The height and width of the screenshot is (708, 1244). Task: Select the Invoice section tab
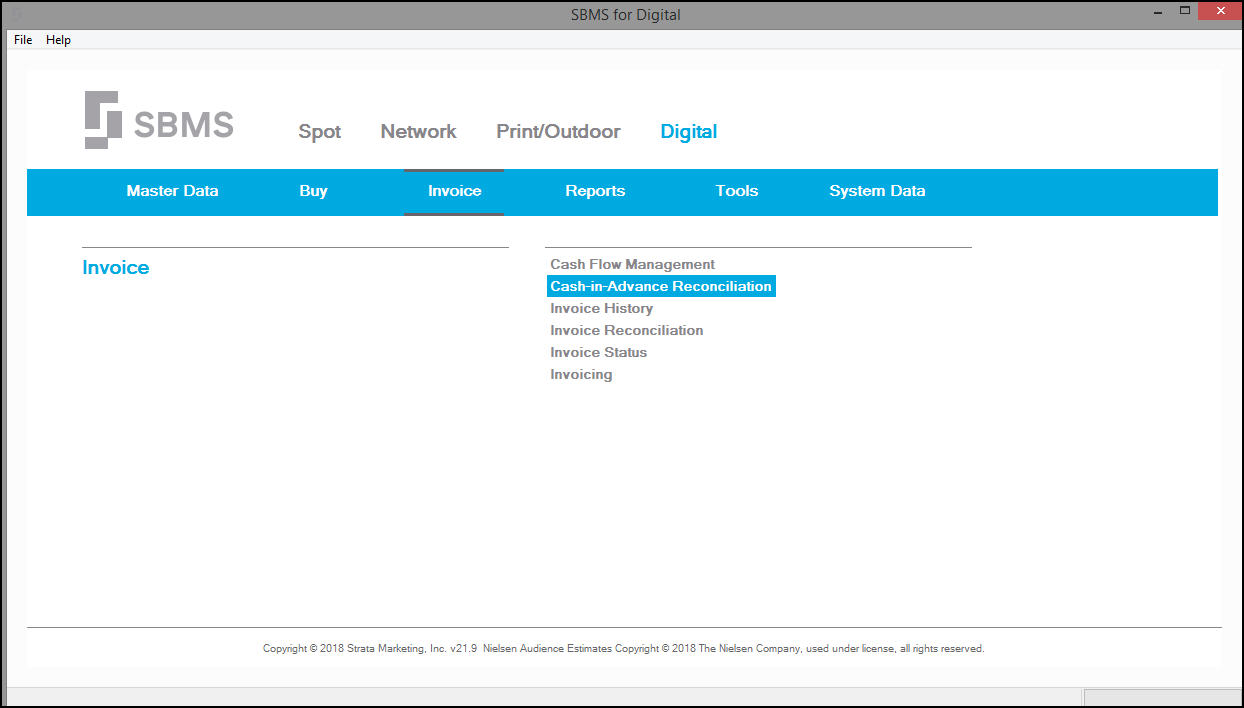454,191
